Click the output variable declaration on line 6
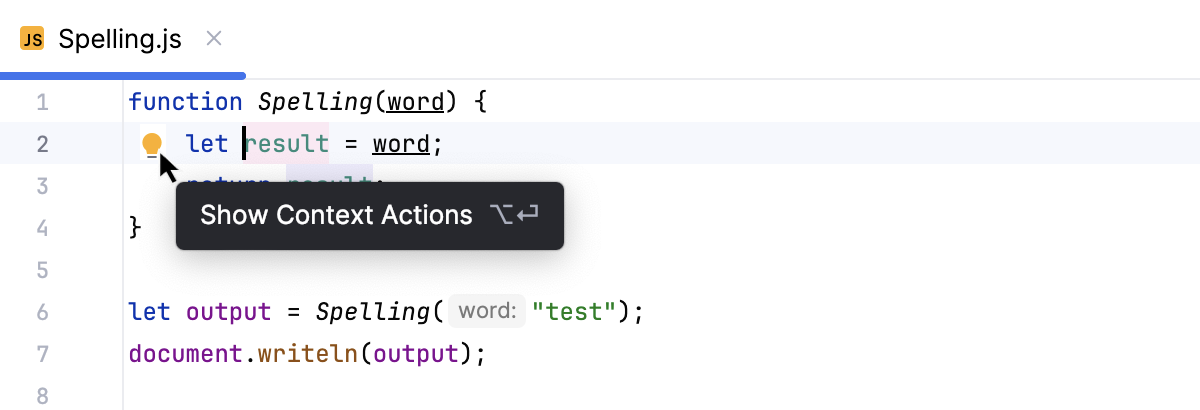1200x410 pixels. [228, 312]
